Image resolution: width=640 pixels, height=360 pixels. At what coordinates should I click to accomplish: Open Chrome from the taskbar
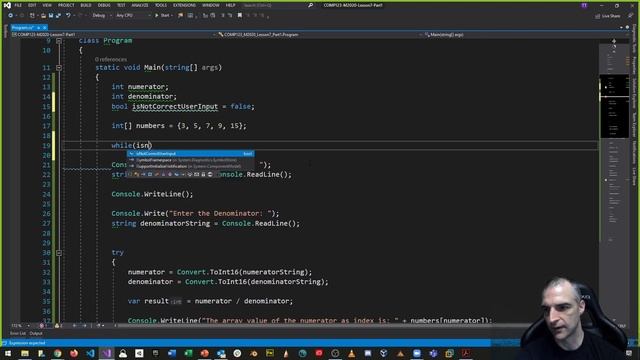click(x=58, y=353)
